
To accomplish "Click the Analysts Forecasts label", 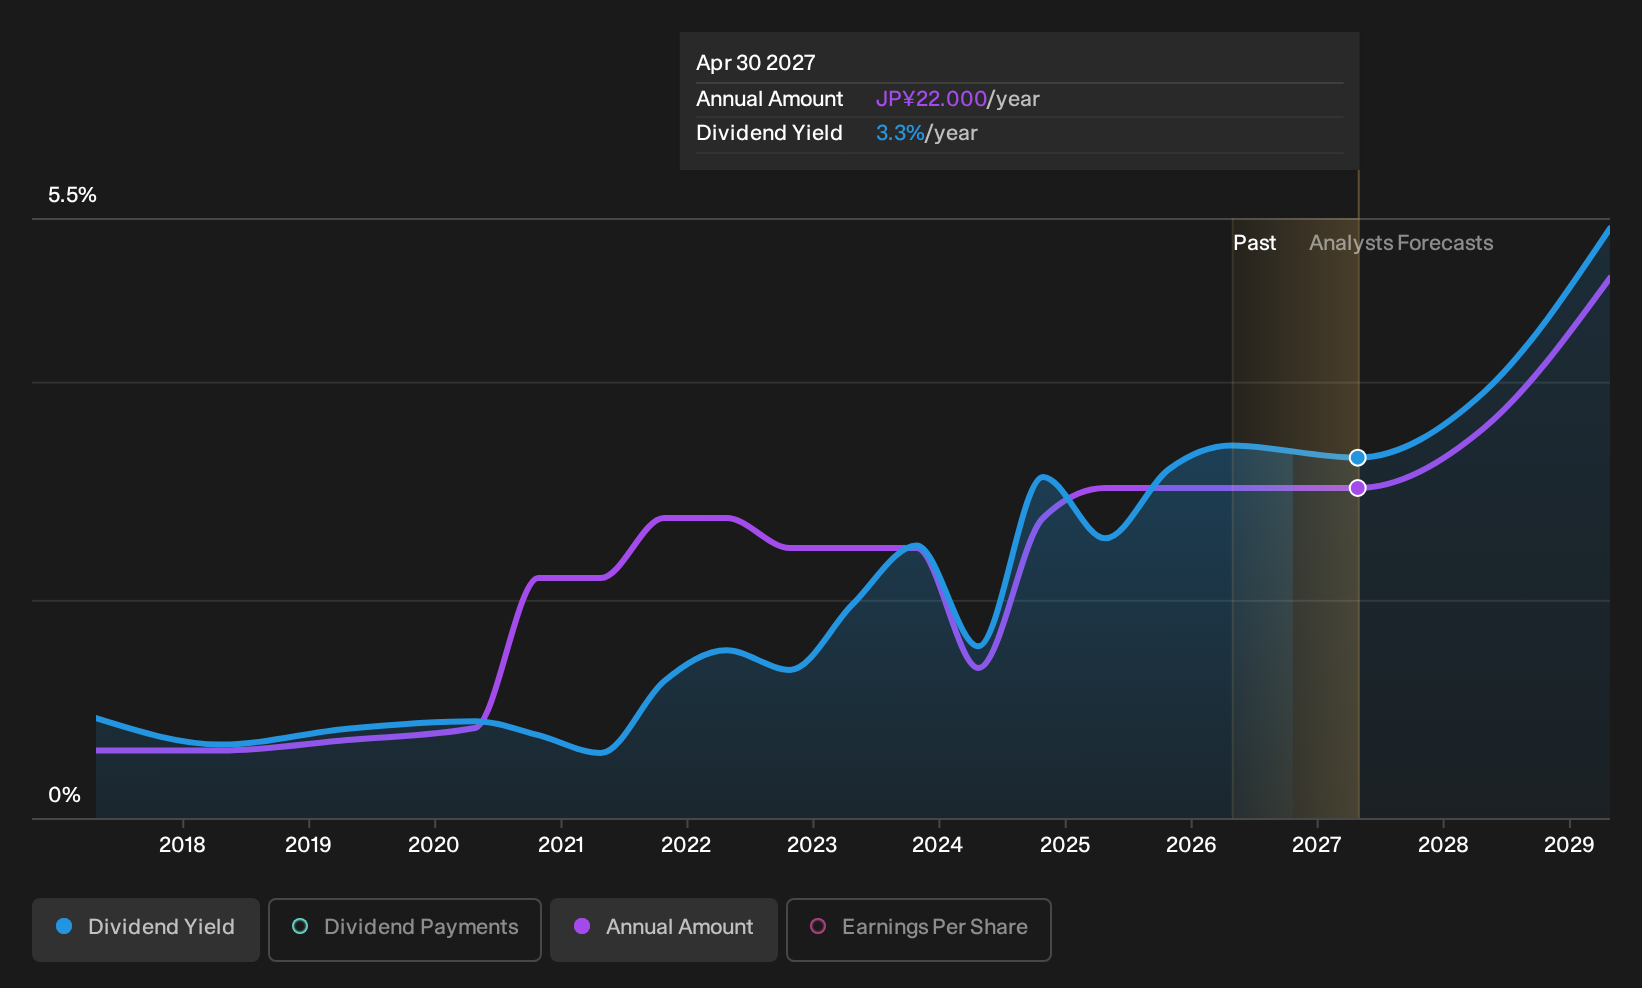I will click(1401, 243).
